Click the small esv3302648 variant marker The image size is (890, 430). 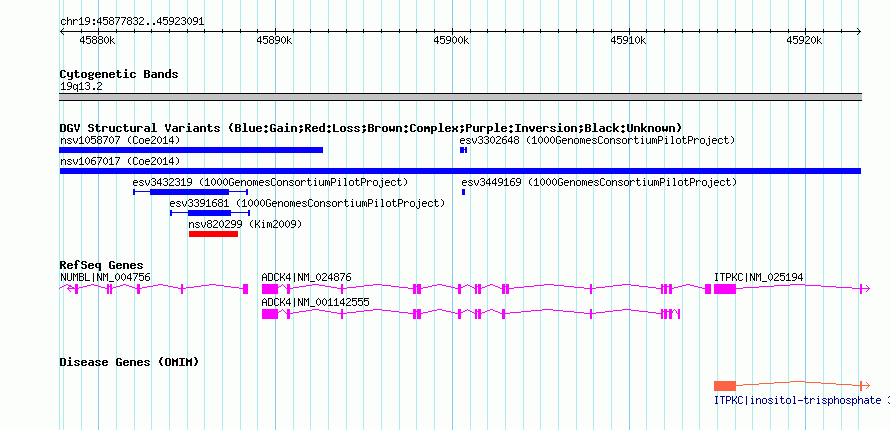click(463, 150)
